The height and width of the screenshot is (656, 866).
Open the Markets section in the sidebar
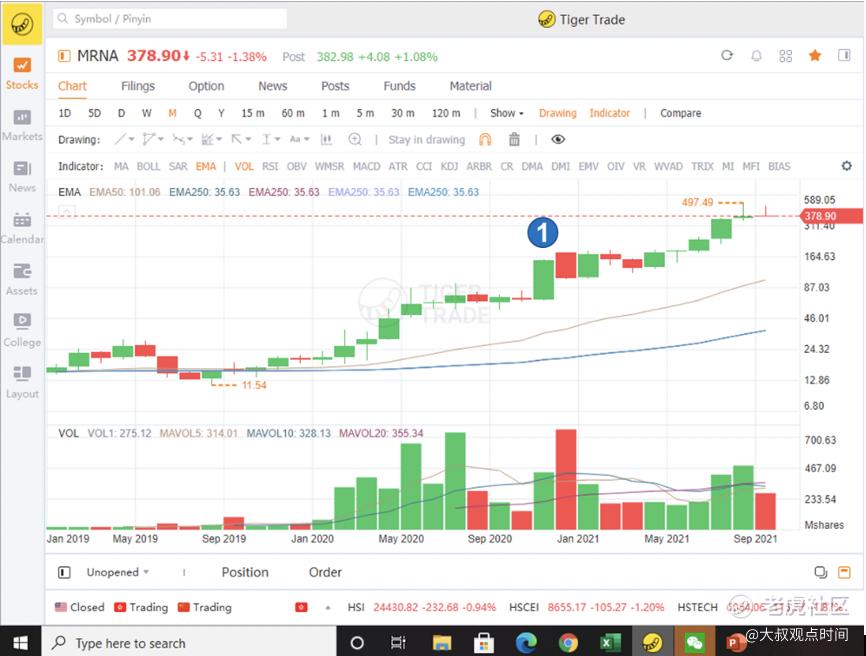tap(22, 125)
